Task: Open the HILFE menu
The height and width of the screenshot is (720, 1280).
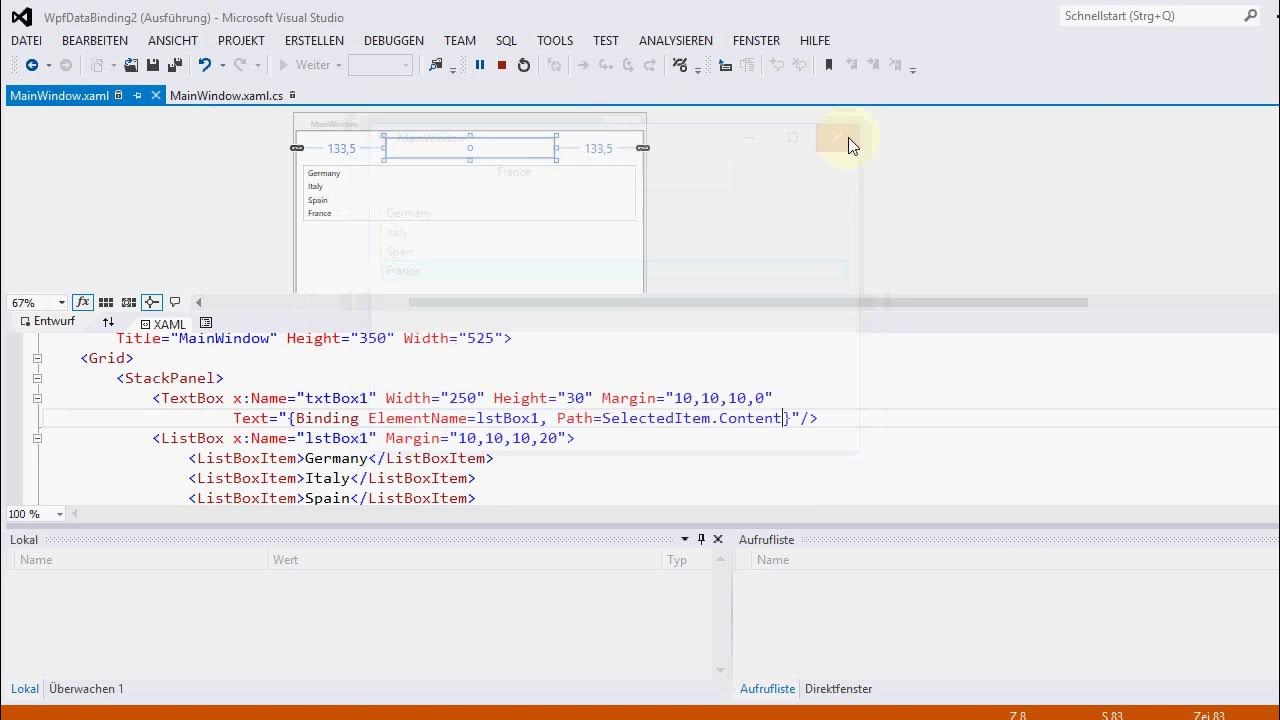Action: (x=815, y=41)
